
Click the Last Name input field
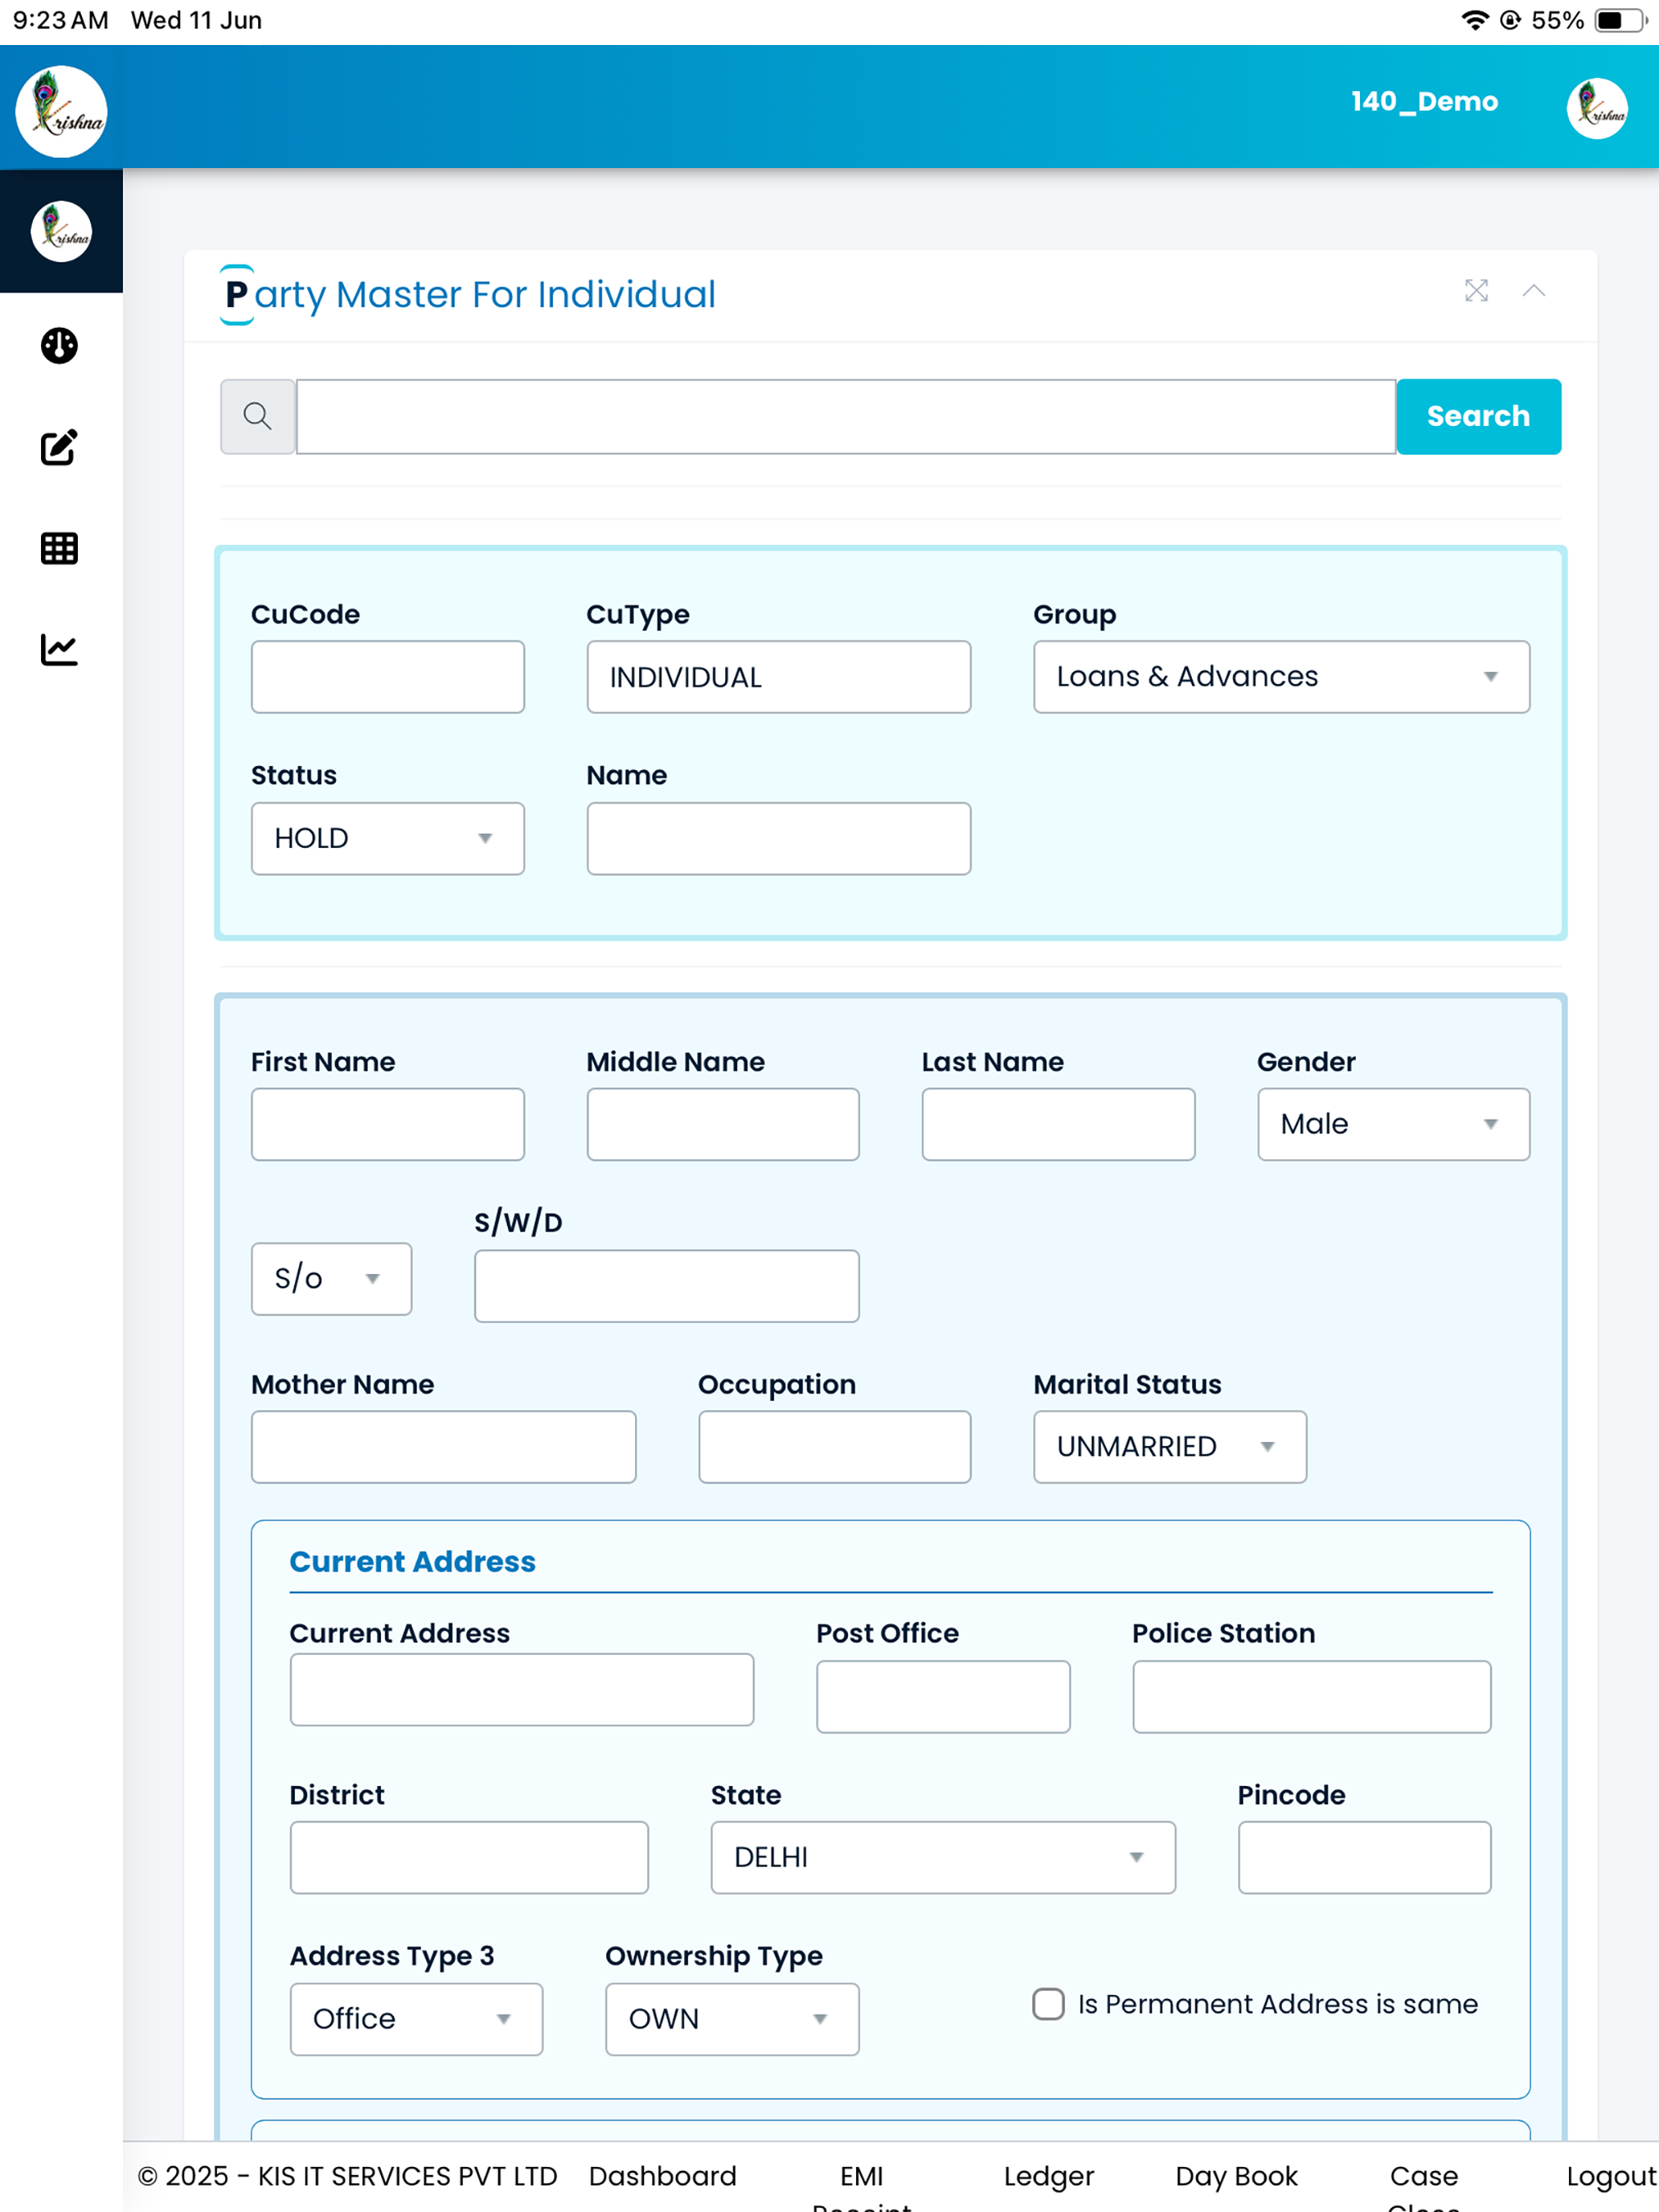[x=1058, y=1124]
